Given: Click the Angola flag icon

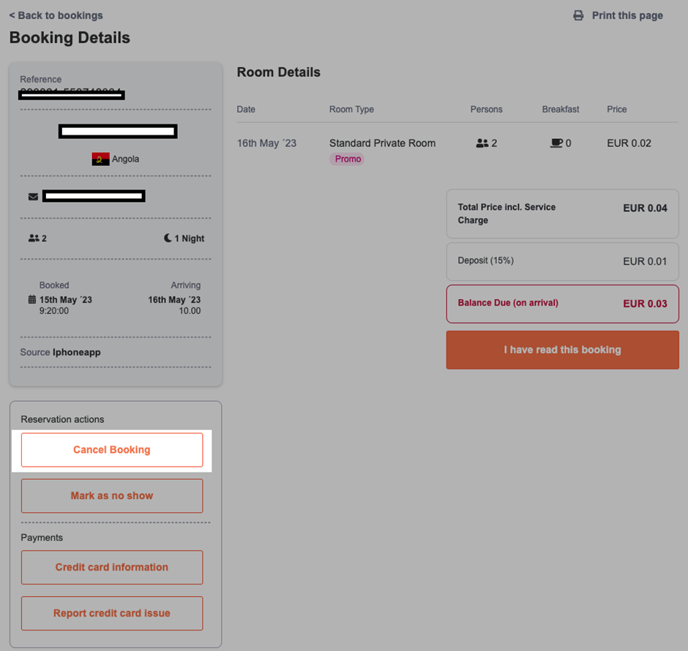Looking at the screenshot, I should pyautogui.click(x=100, y=159).
